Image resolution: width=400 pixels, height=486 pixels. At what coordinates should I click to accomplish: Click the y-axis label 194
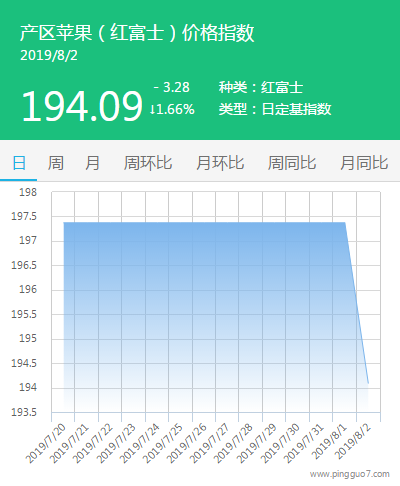[28, 387]
